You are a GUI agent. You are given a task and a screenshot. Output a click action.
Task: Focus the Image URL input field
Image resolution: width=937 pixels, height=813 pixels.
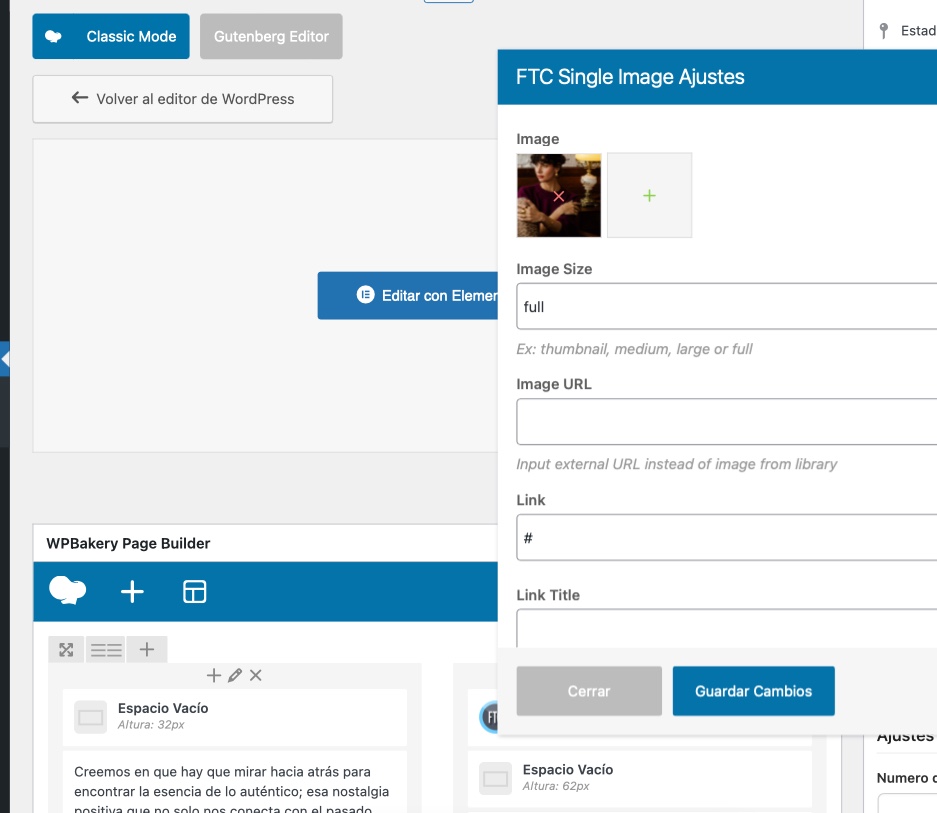click(726, 422)
